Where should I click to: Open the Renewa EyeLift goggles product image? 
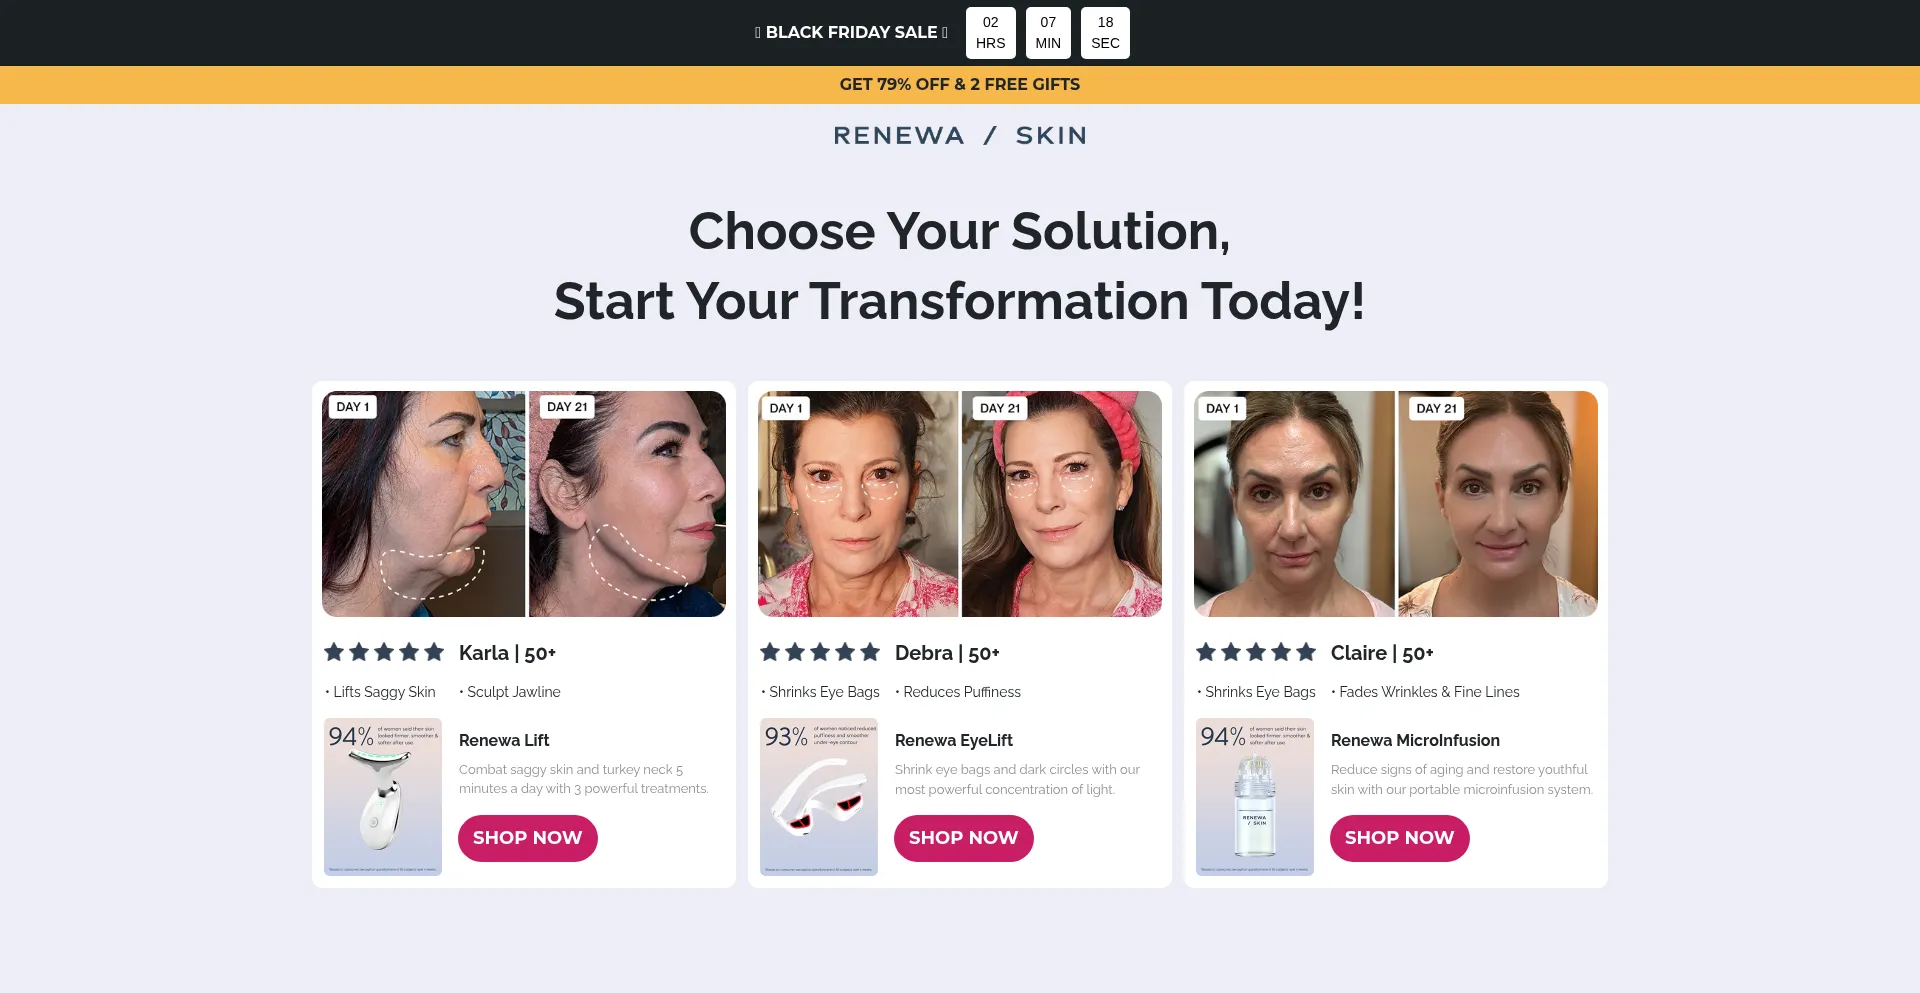819,797
